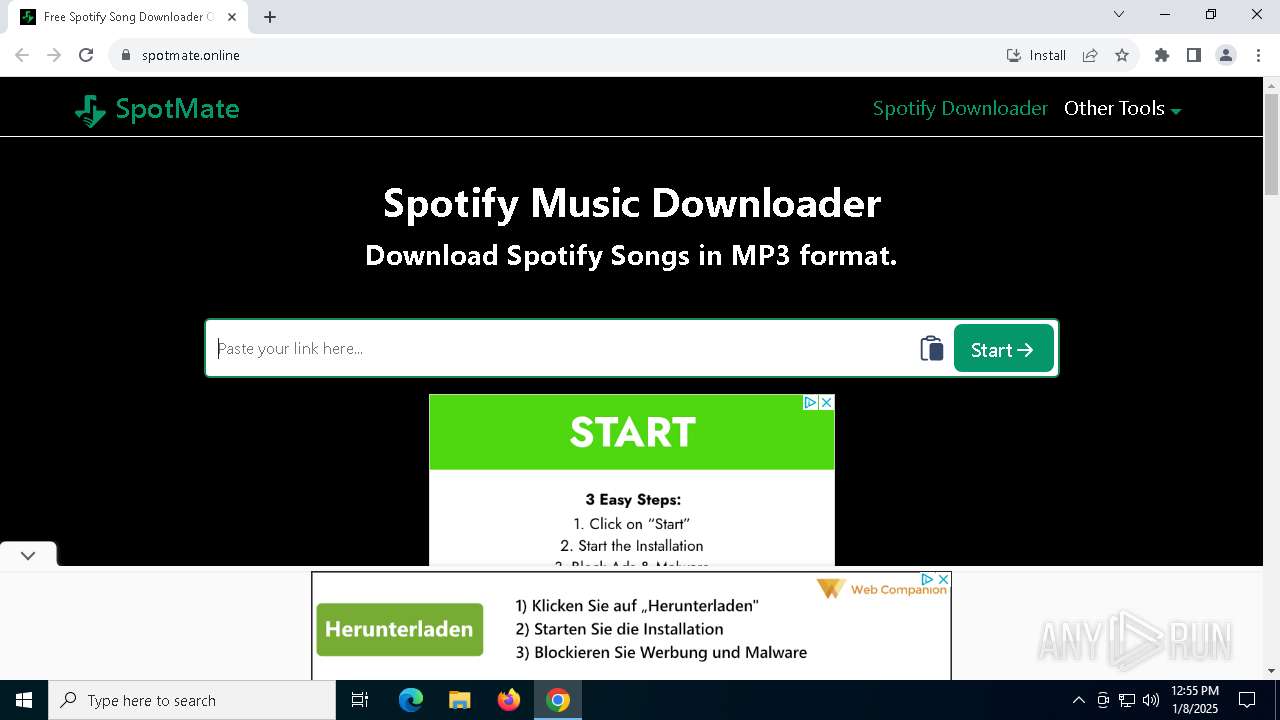Screen dimensions: 1280x720
Task: Click the taskbar search box
Action: [192, 700]
